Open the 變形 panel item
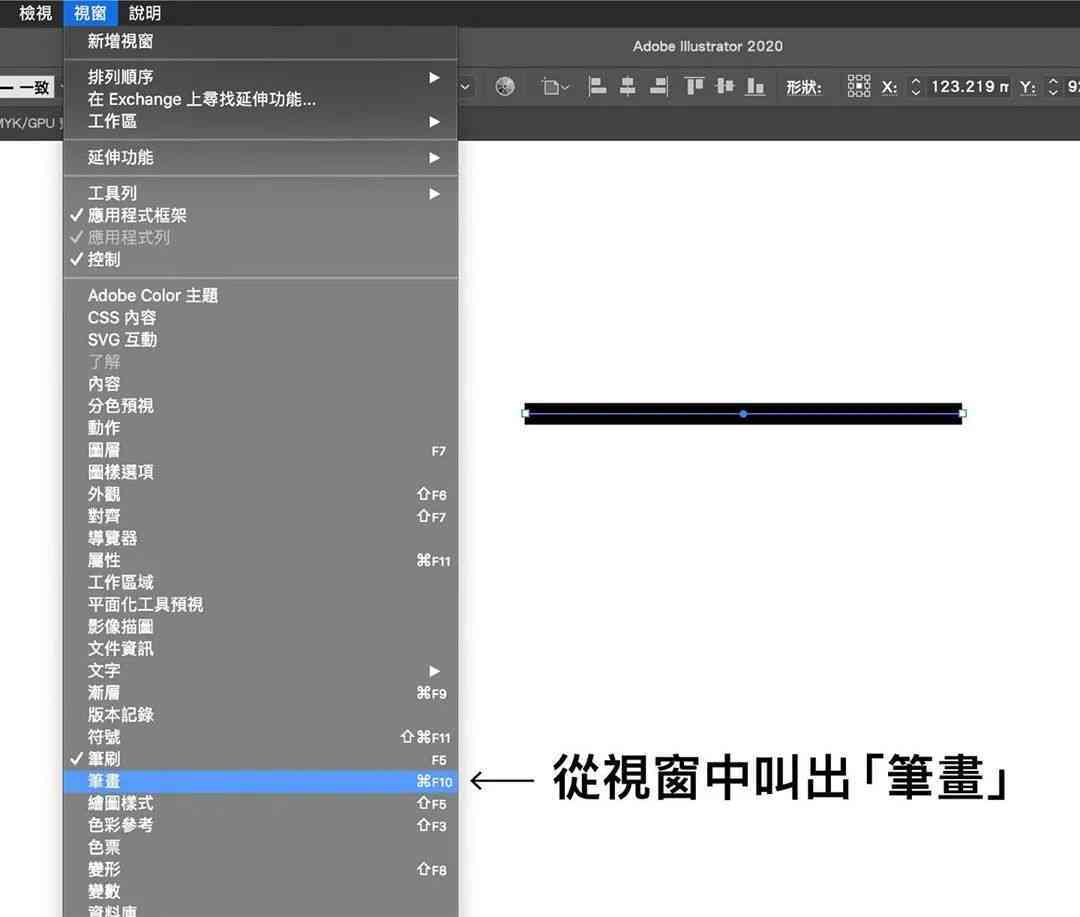This screenshot has height=917, width=1080. tap(260, 869)
